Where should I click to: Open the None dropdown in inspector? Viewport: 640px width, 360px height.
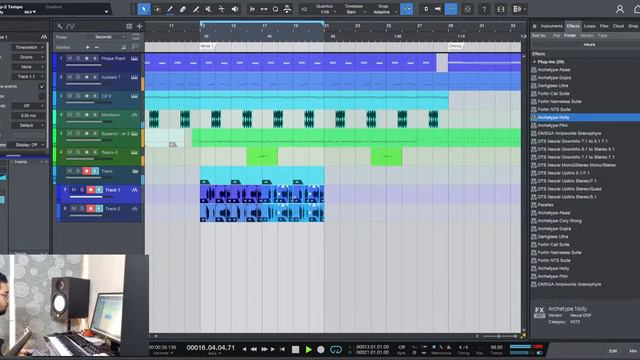pyautogui.click(x=28, y=67)
